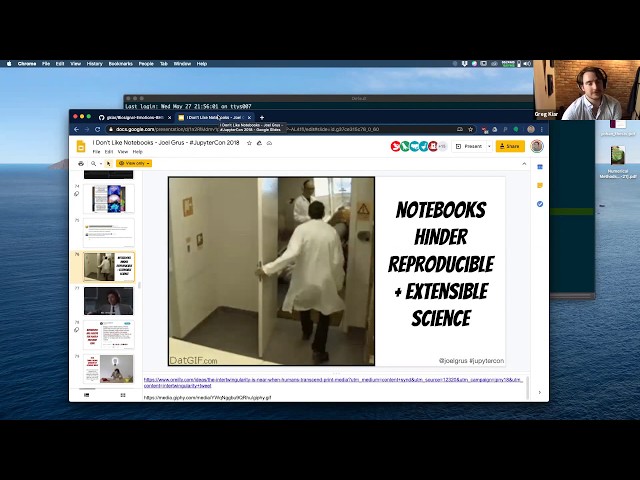Open the oreilly.com link in speaker notes
The image size is (640, 480).
(333, 382)
